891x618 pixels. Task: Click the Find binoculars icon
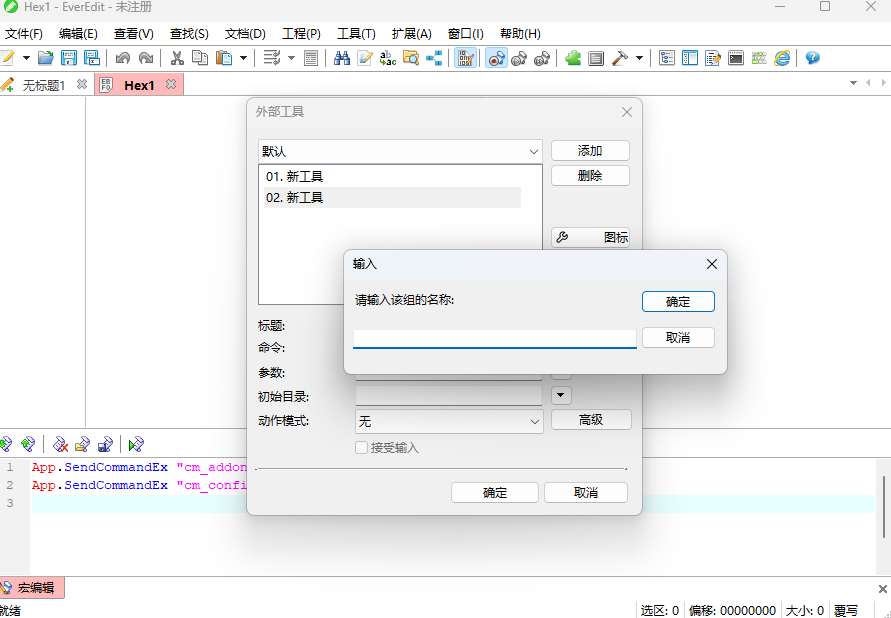pos(341,58)
